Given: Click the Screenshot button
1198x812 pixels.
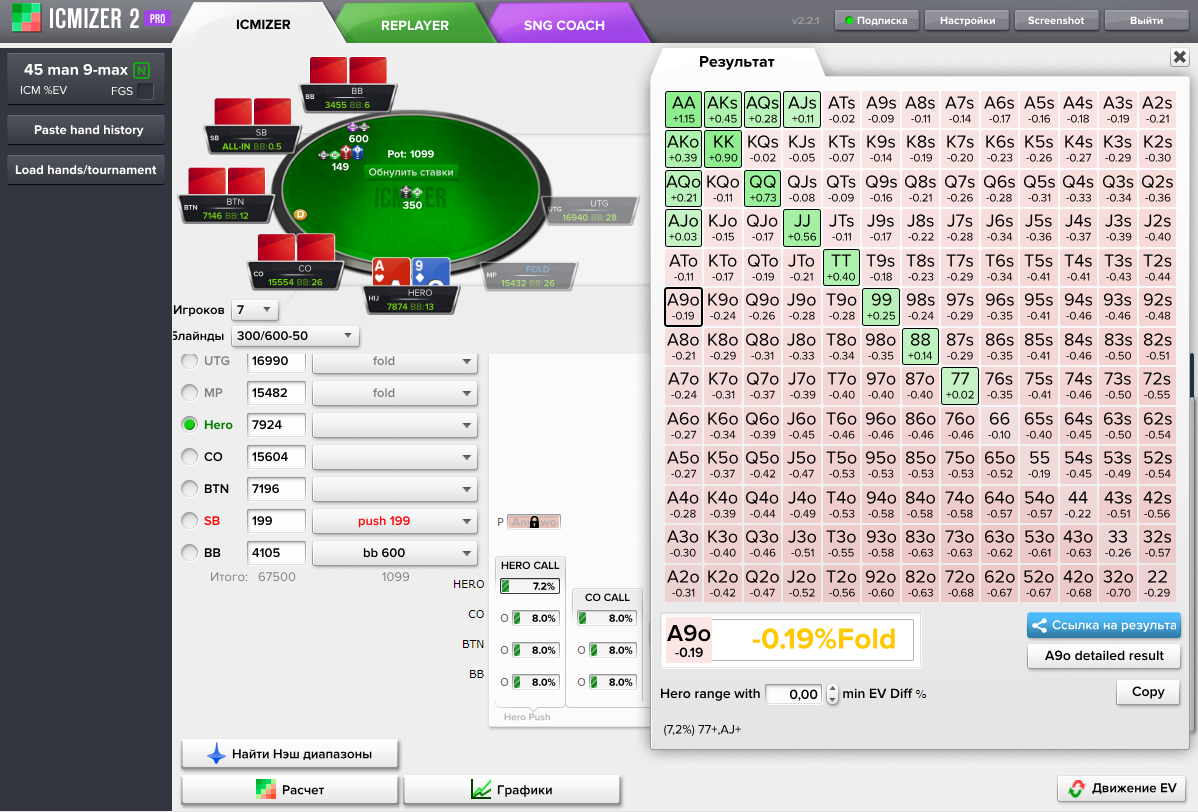Looking at the screenshot, I should tap(1056, 21).
